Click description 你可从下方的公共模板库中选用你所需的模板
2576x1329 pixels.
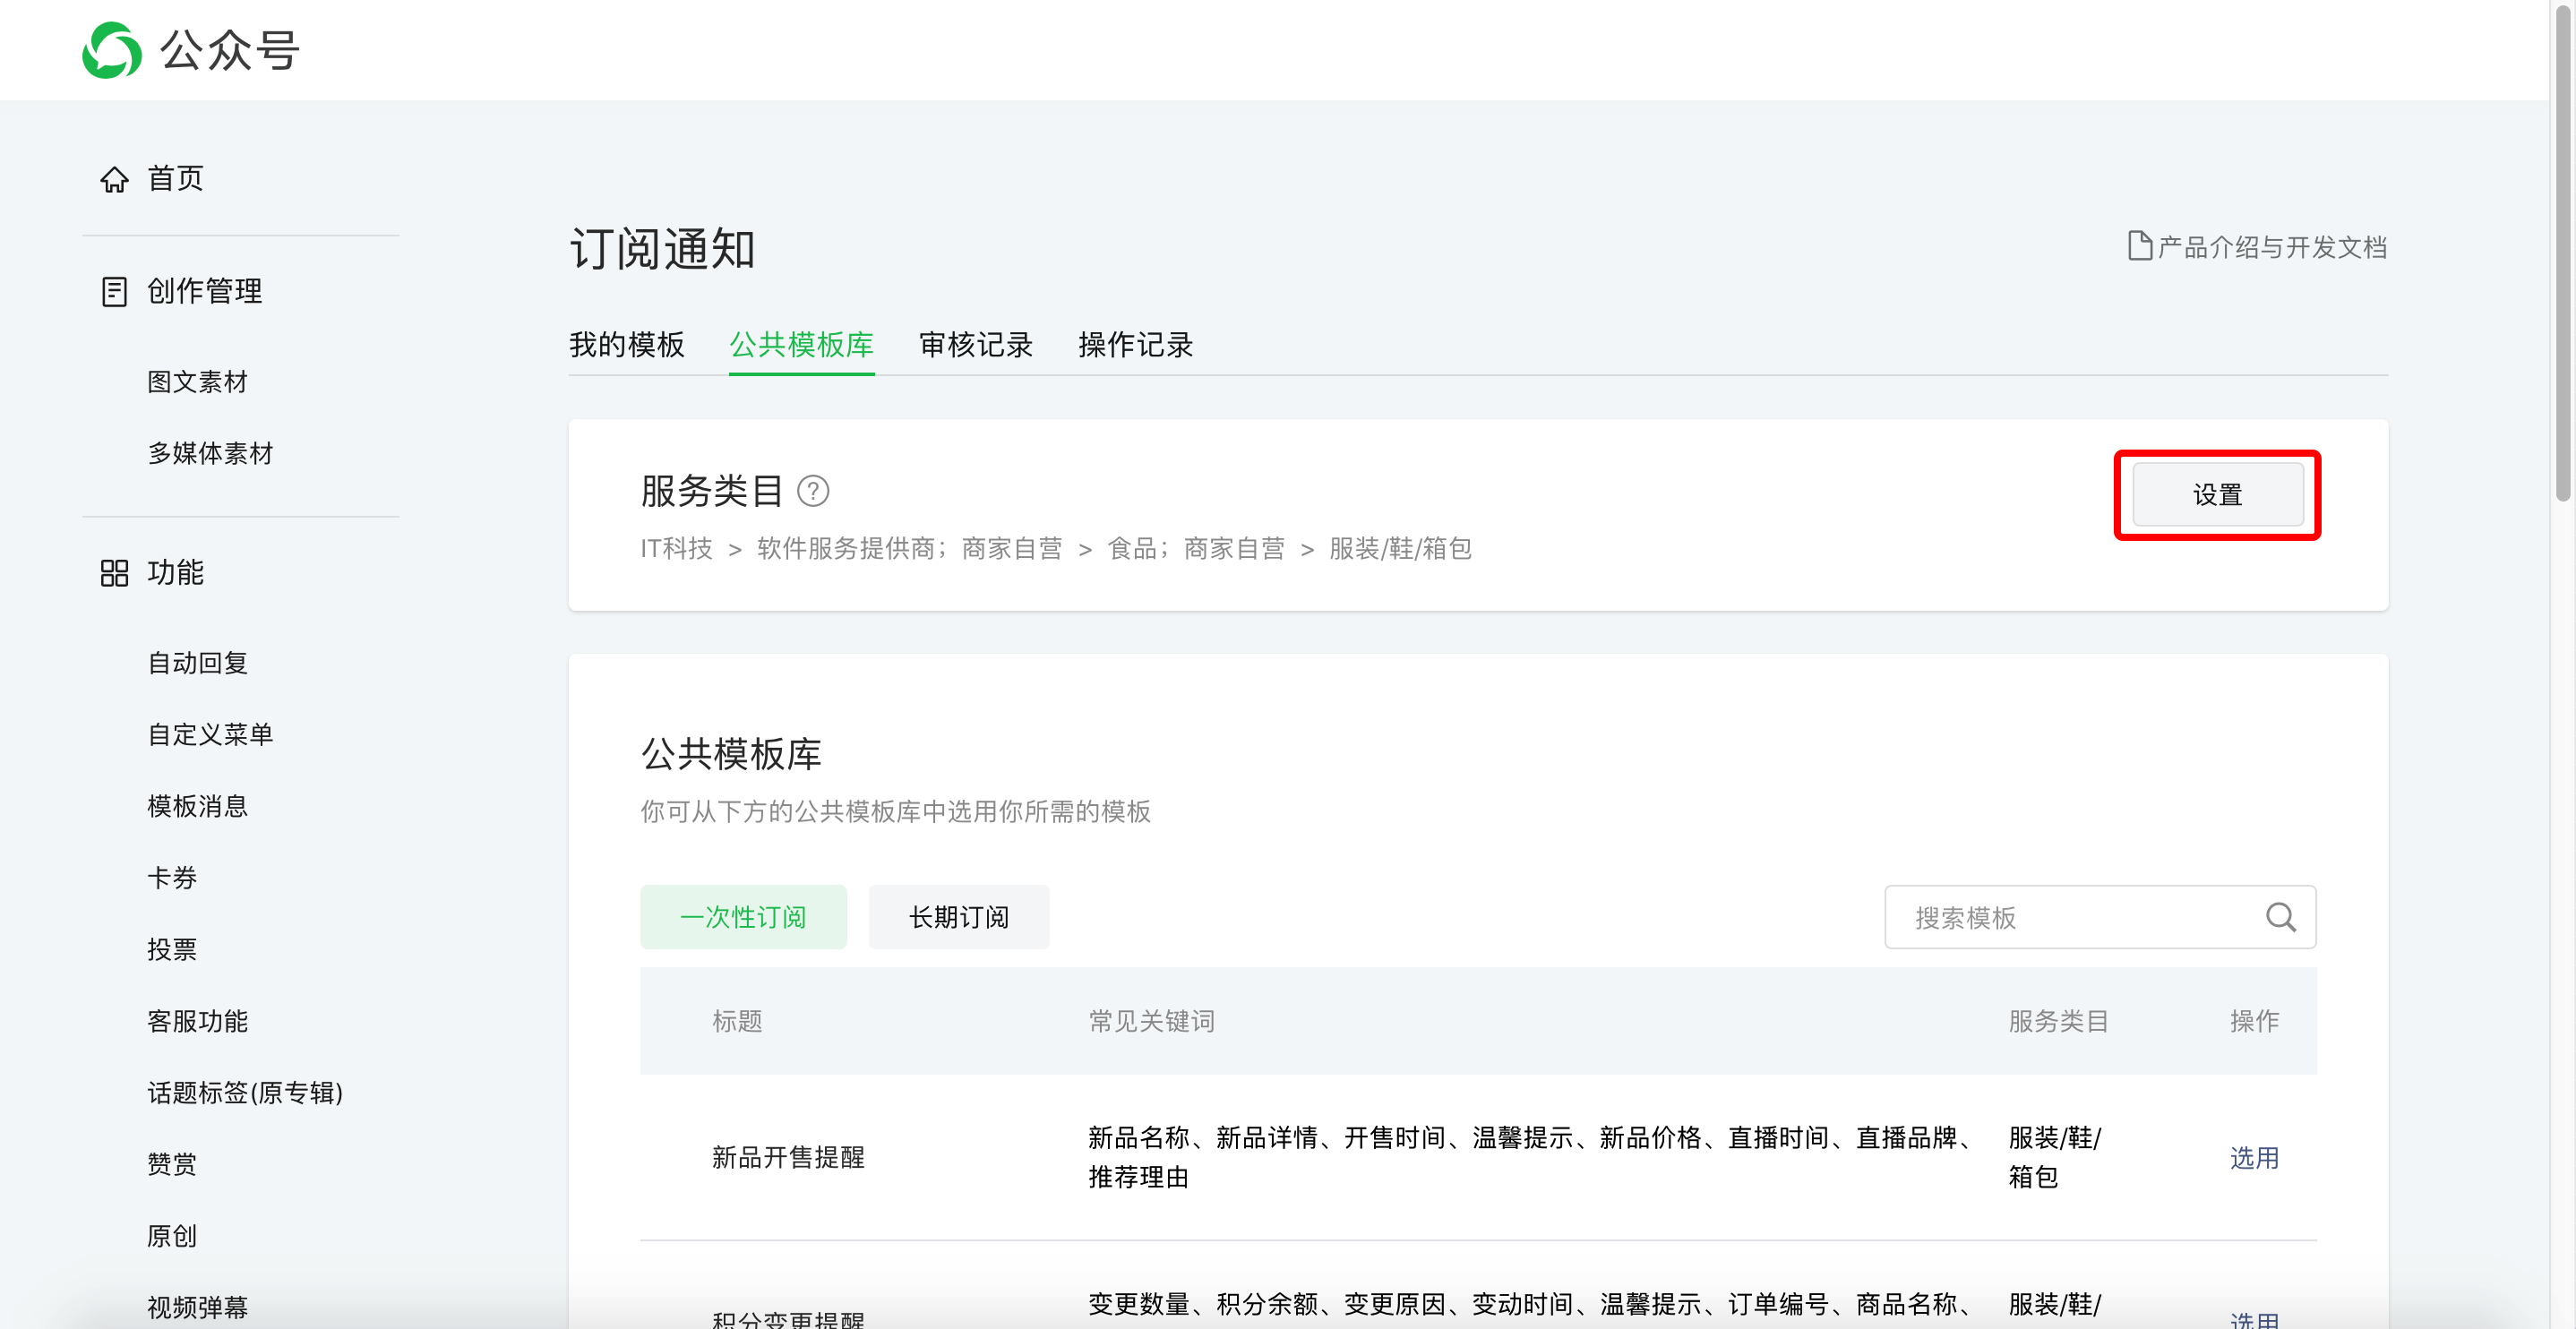click(895, 811)
